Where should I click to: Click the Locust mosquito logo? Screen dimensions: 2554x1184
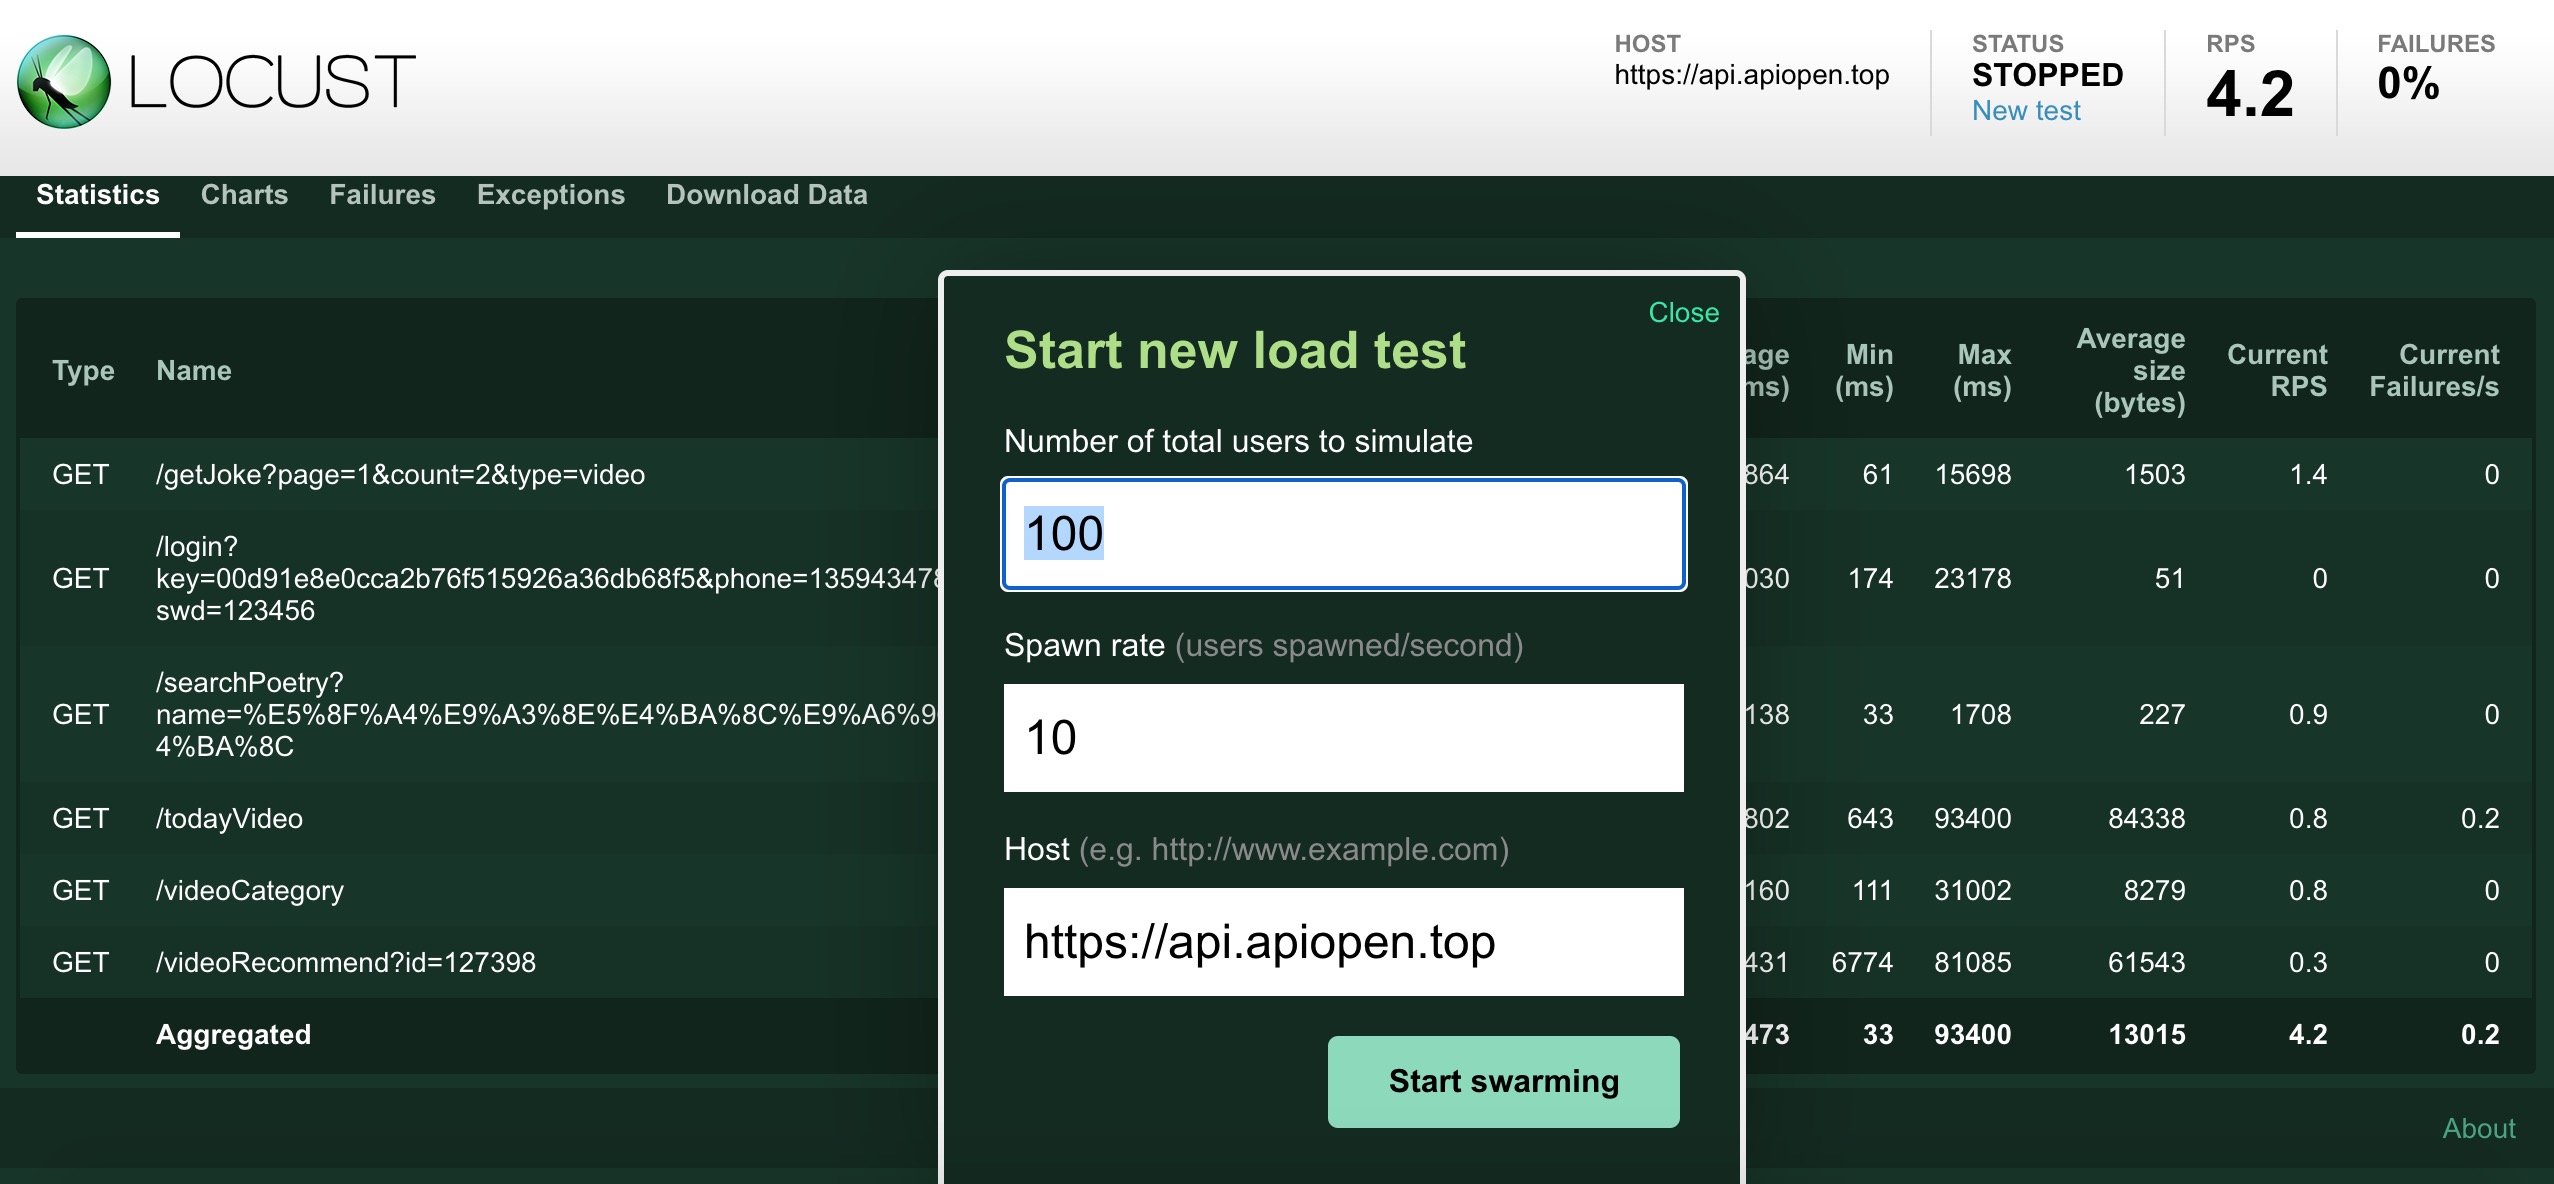pyautogui.click(x=66, y=78)
